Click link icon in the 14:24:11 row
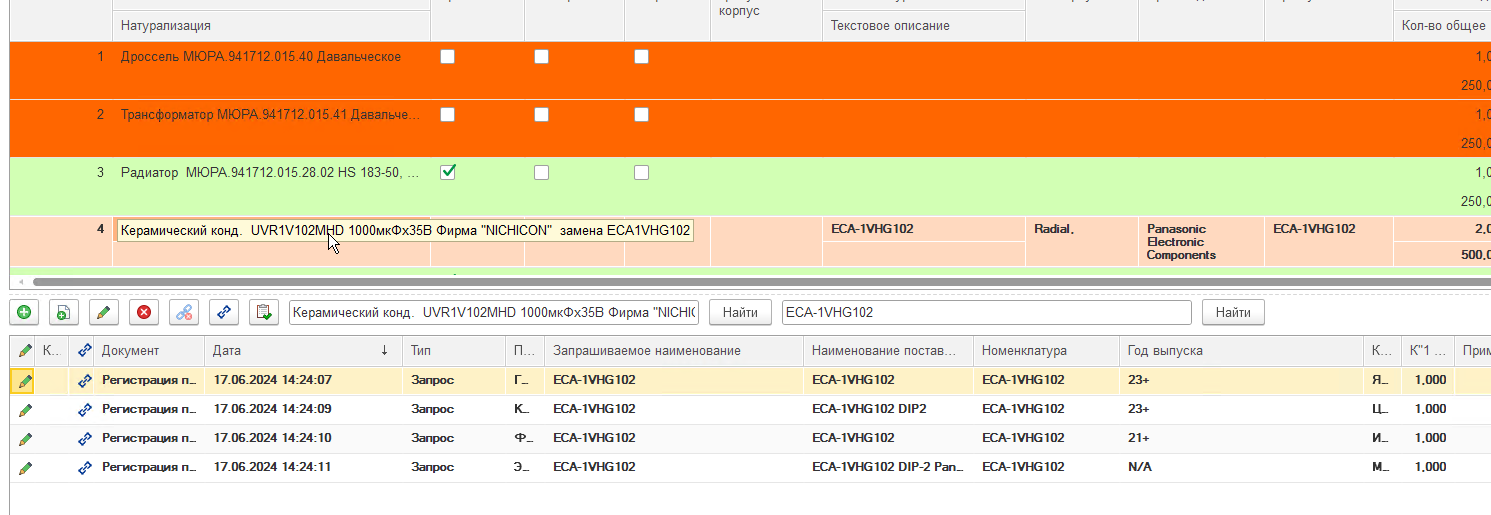The image size is (1491, 515). pyautogui.click(x=85, y=467)
